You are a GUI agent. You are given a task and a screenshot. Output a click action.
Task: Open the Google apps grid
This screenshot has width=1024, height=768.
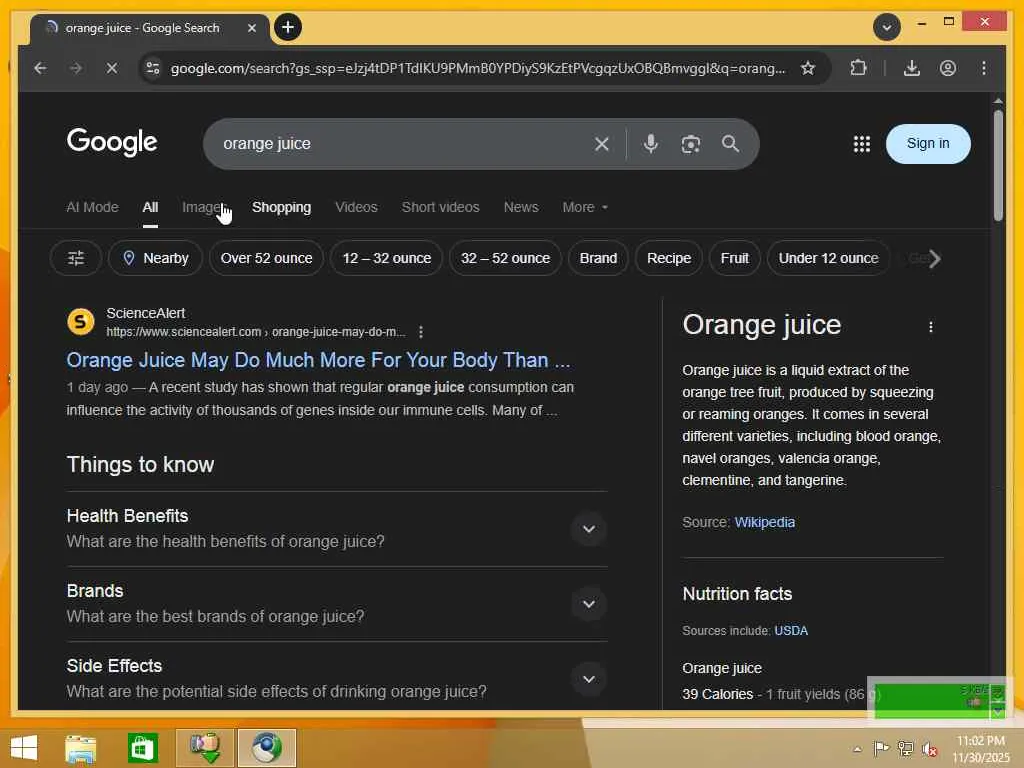(x=861, y=144)
